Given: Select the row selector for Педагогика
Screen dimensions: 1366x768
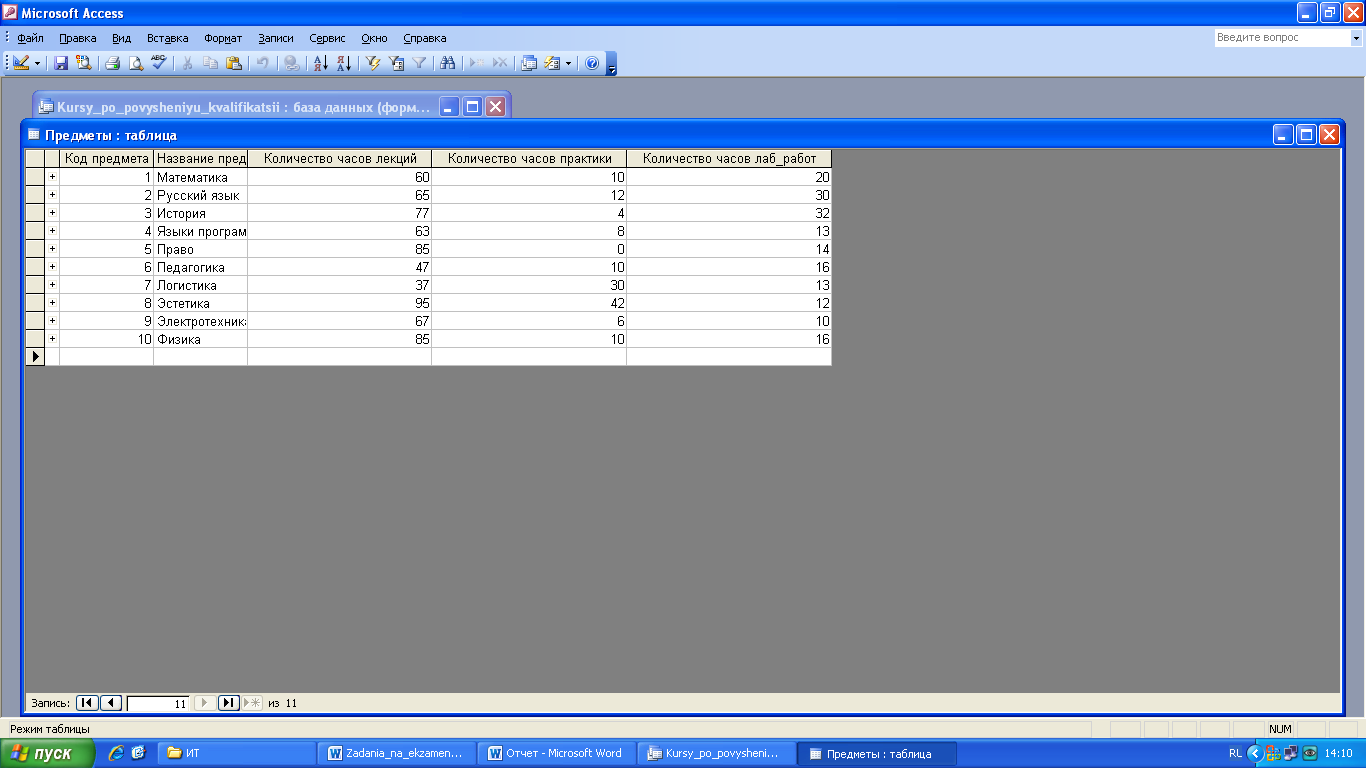Looking at the screenshot, I should [35, 267].
